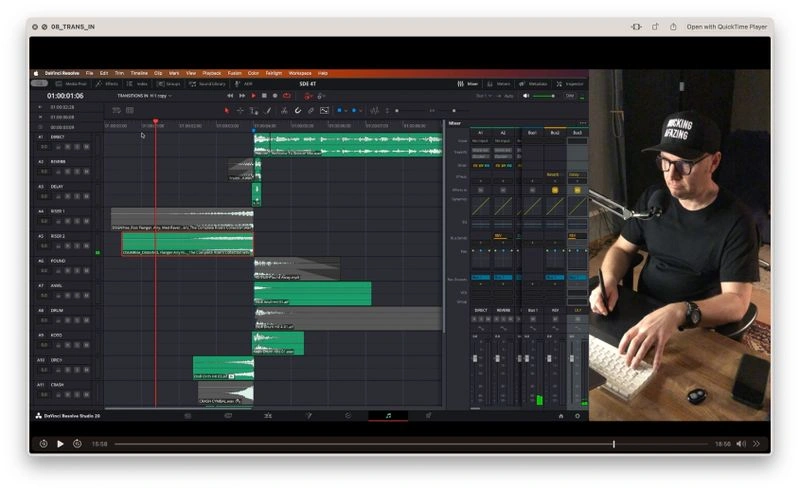Select the RISER 2 green audio clip
800x491 pixels.
click(187, 244)
